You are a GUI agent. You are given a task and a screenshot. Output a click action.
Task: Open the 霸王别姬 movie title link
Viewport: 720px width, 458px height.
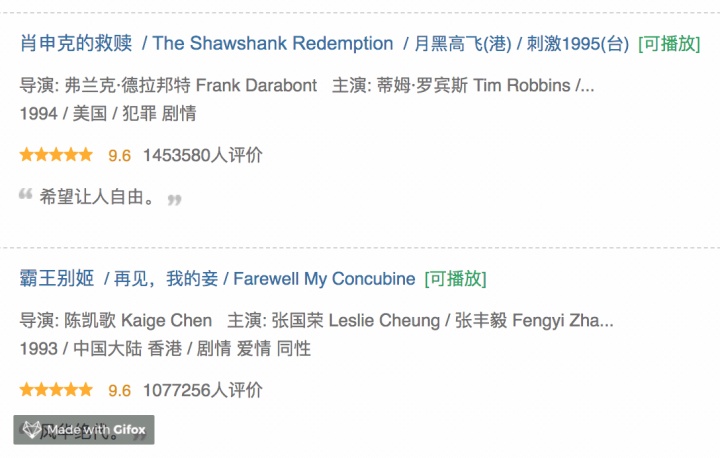(57, 278)
